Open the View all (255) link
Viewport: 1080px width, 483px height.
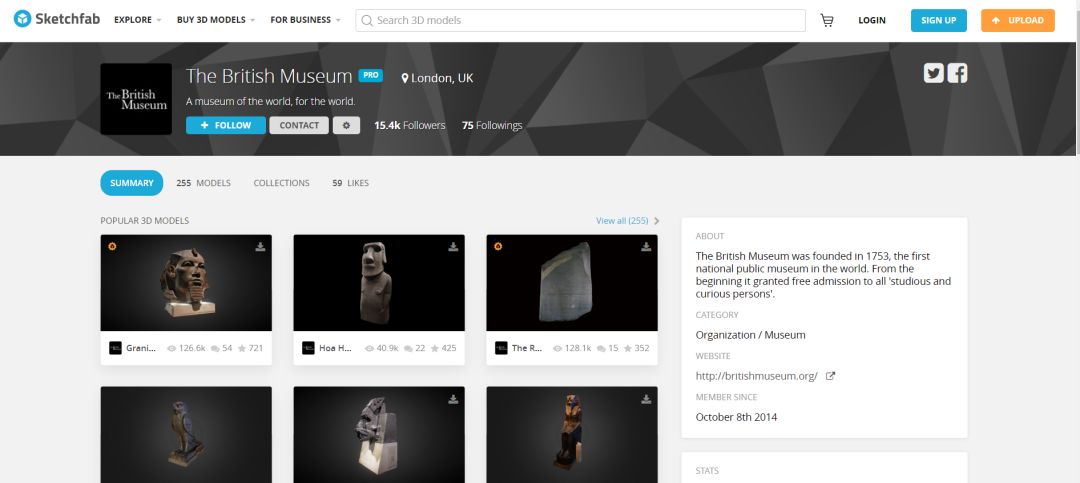pyautogui.click(x=622, y=220)
